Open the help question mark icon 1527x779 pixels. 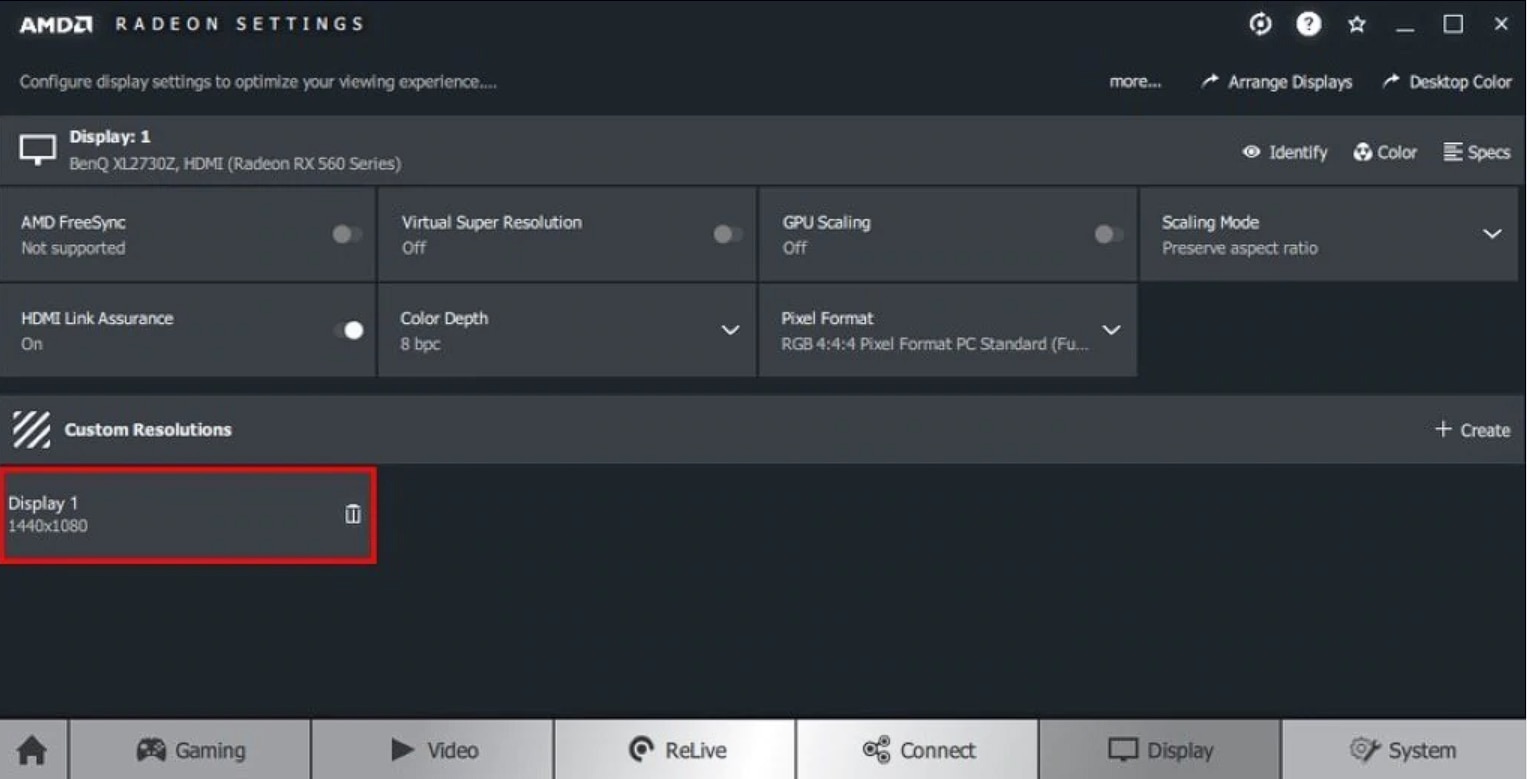click(x=1308, y=24)
